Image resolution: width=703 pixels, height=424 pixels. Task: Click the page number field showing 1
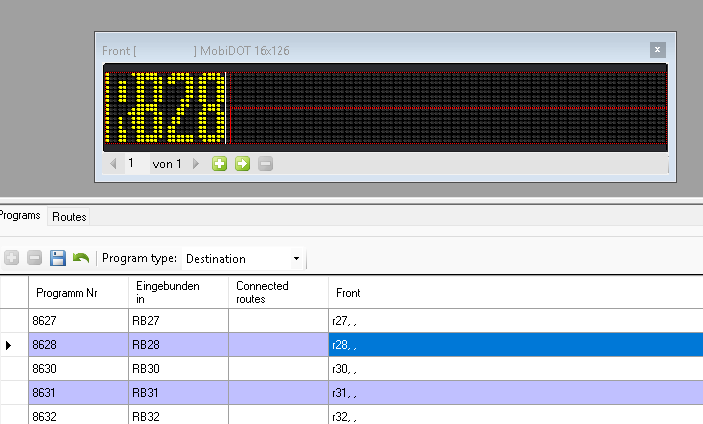click(x=137, y=164)
